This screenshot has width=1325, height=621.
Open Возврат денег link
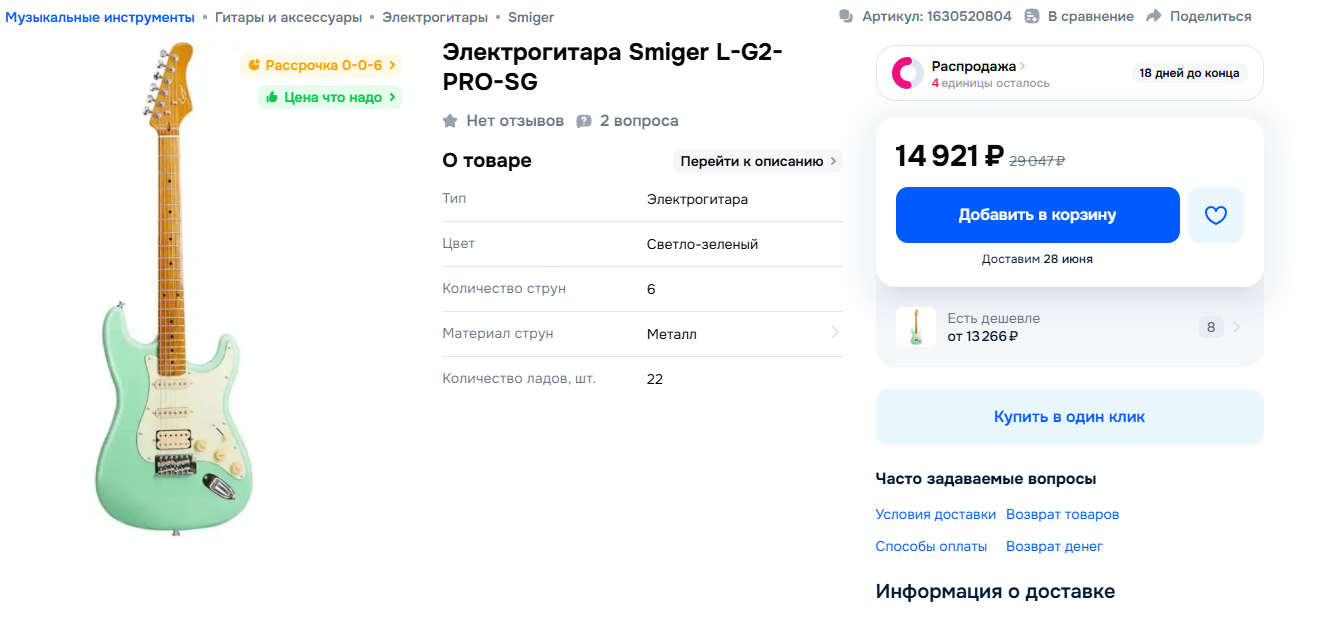pyautogui.click(x=1054, y=546)
